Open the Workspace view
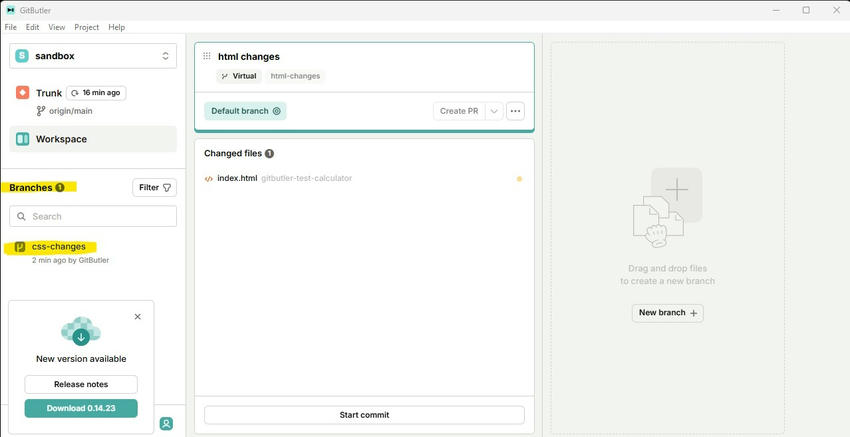Screen dimensions: 850x437 point(93,139)
